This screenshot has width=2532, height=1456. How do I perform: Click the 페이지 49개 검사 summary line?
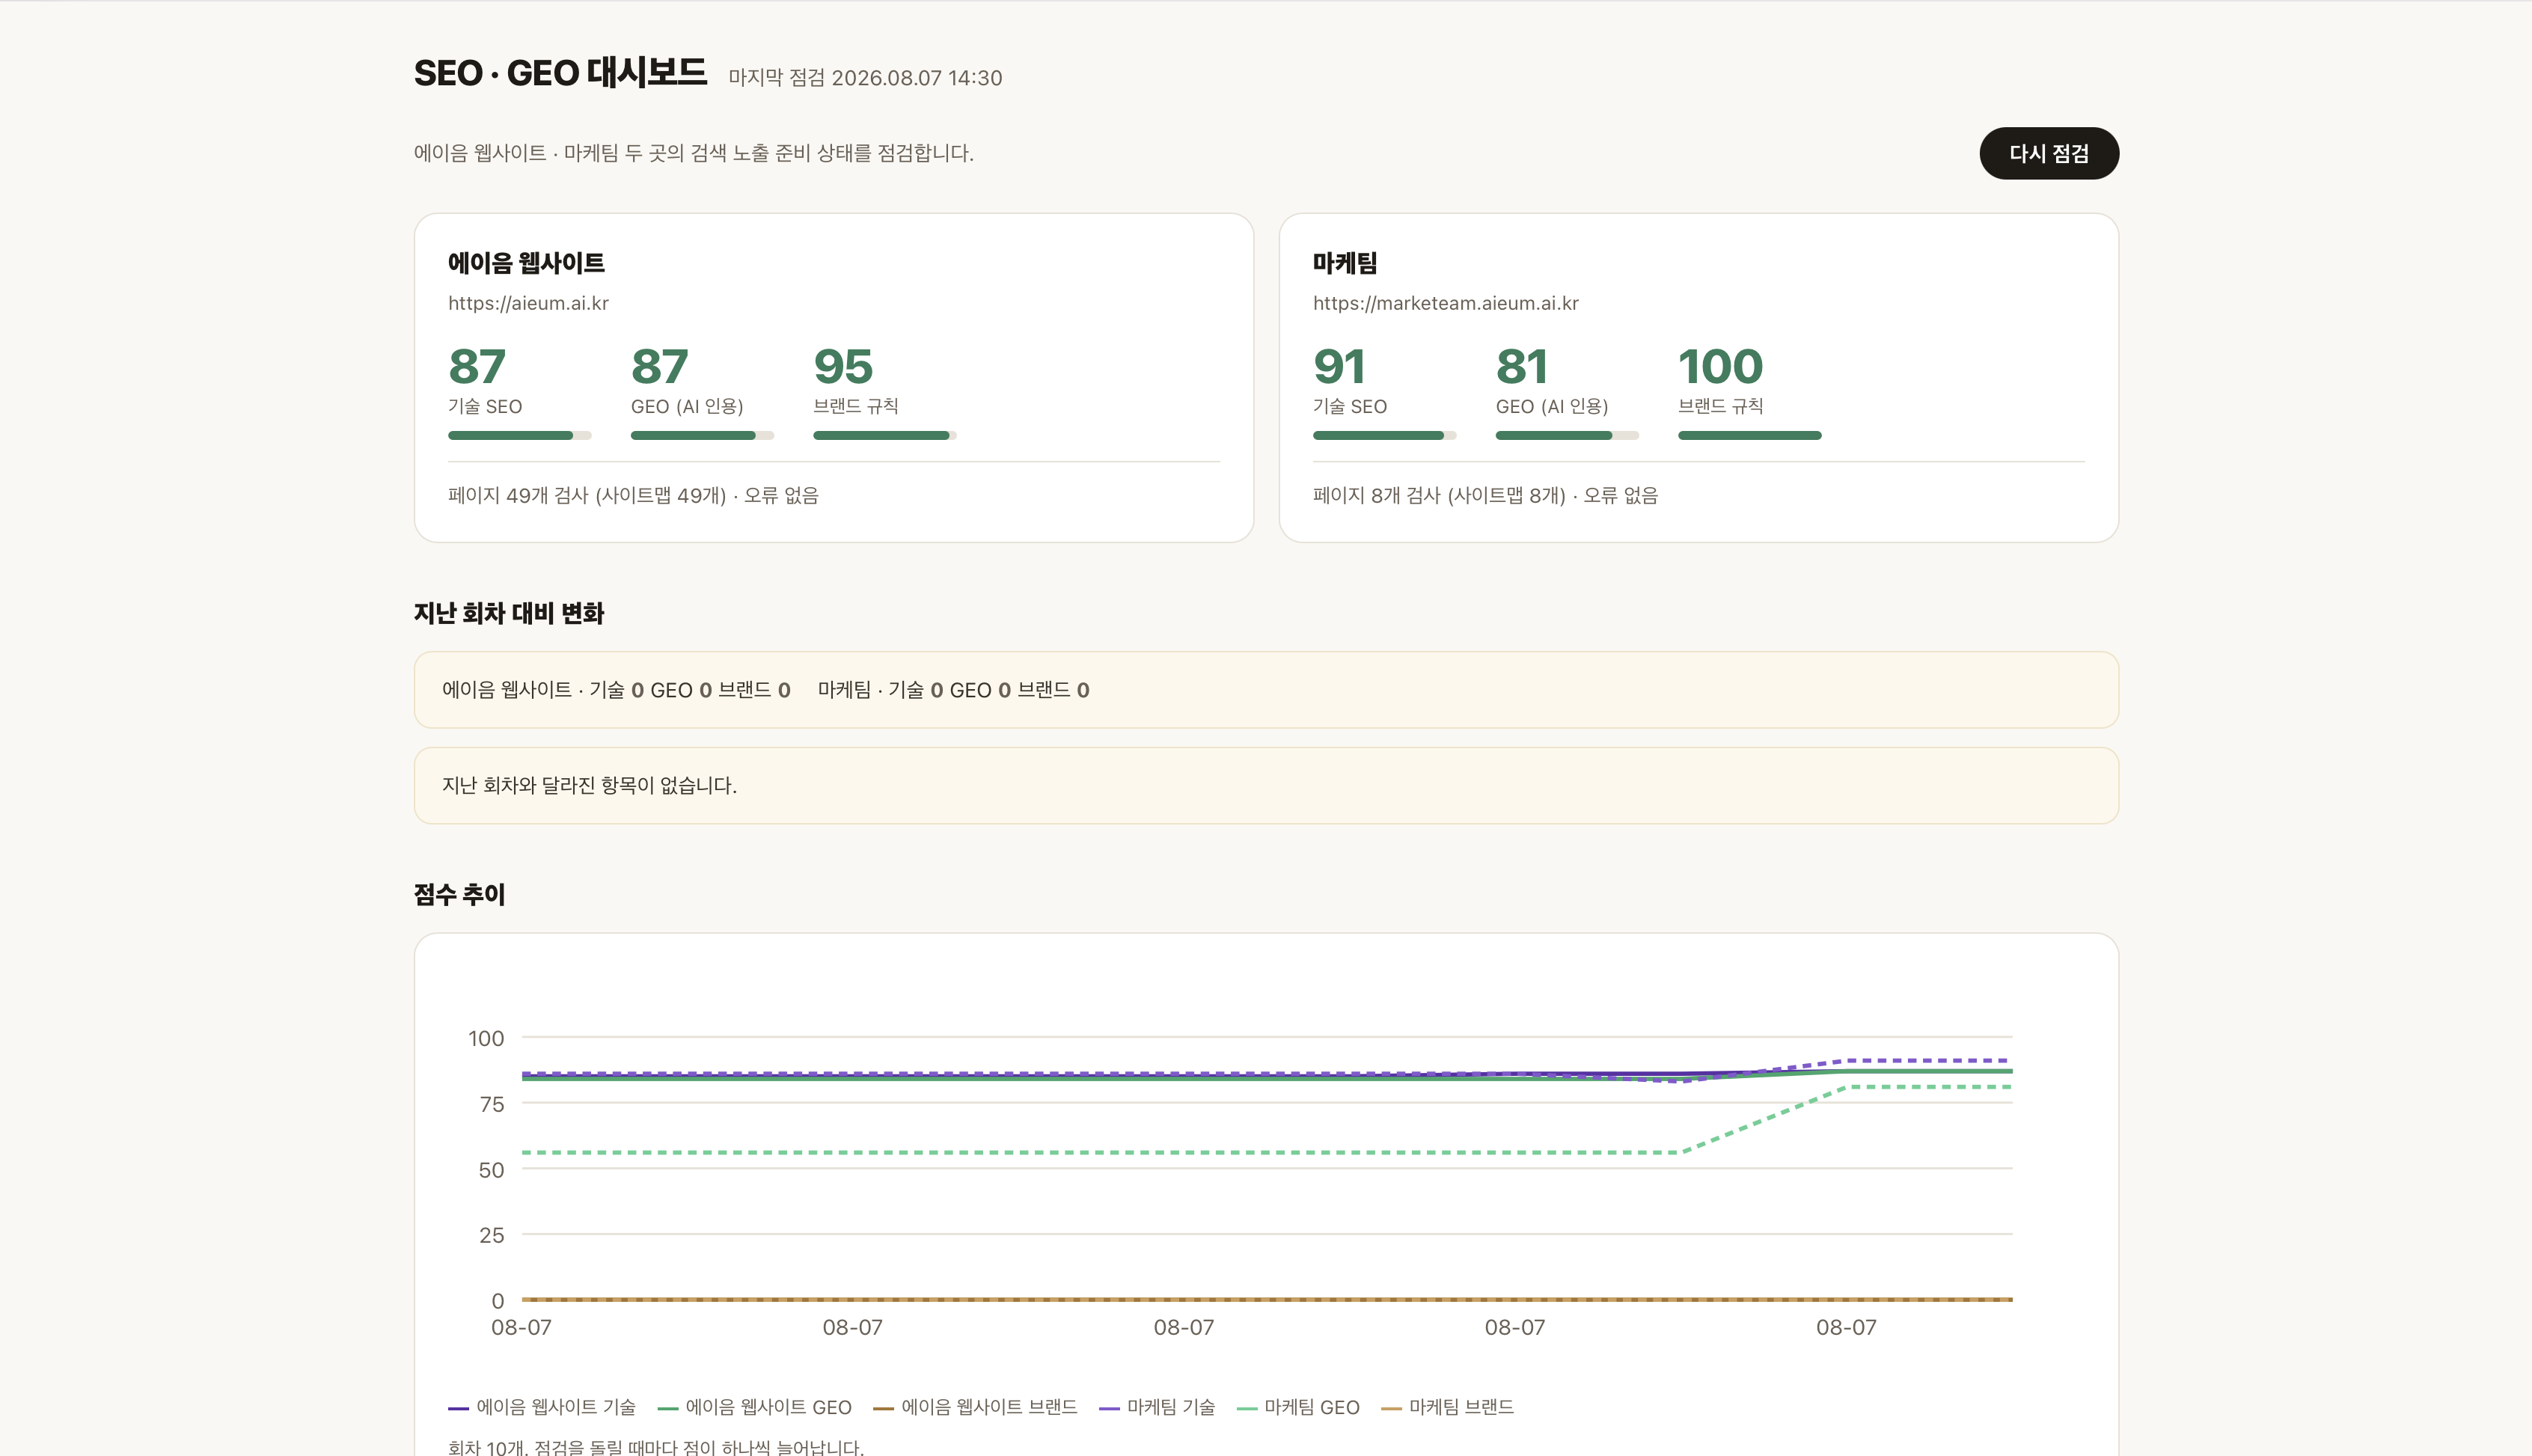tap(633, 495)
